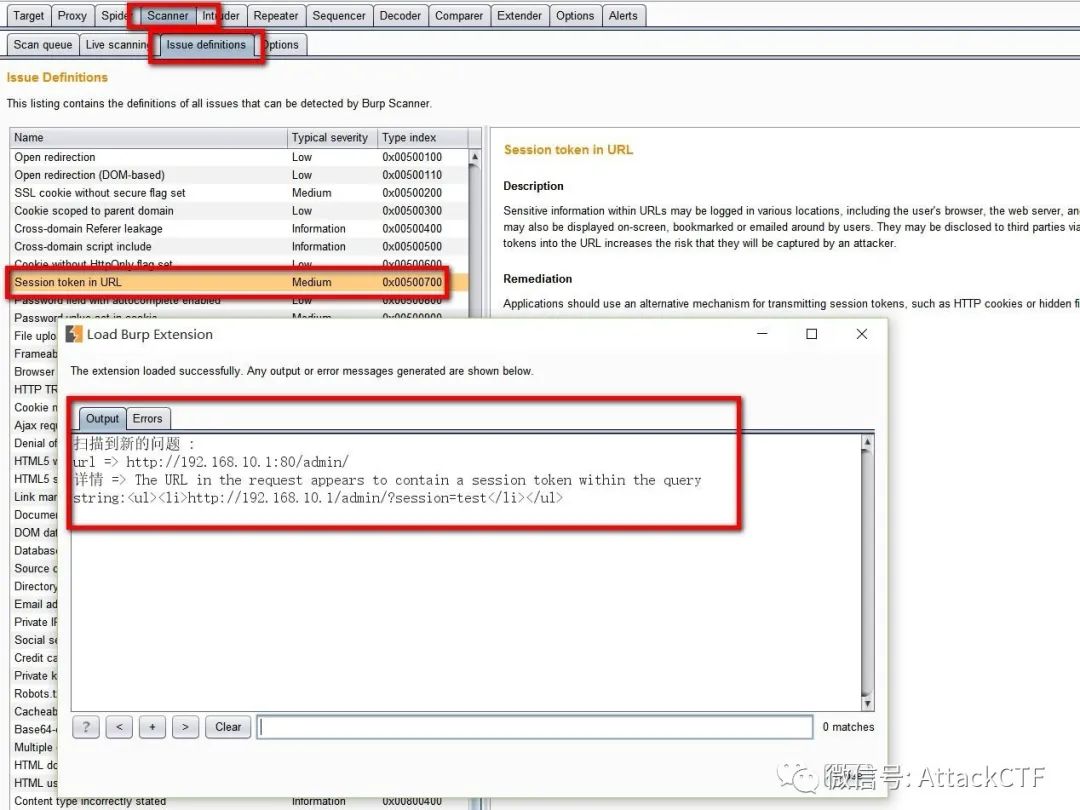Open Errors tab in extension dialog

click(x=147, y=418)
